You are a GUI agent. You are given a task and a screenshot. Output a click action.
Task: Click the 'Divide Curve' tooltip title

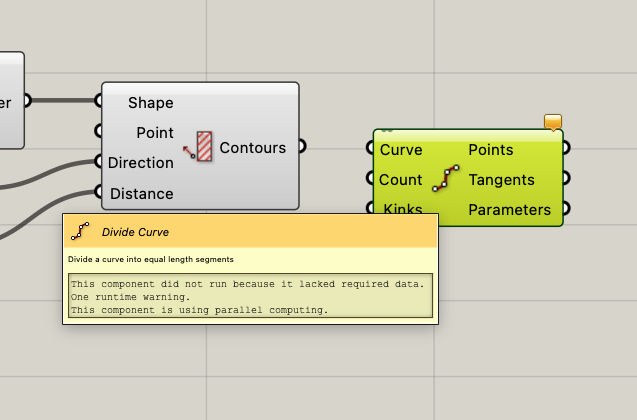click(x=135, y=232)
